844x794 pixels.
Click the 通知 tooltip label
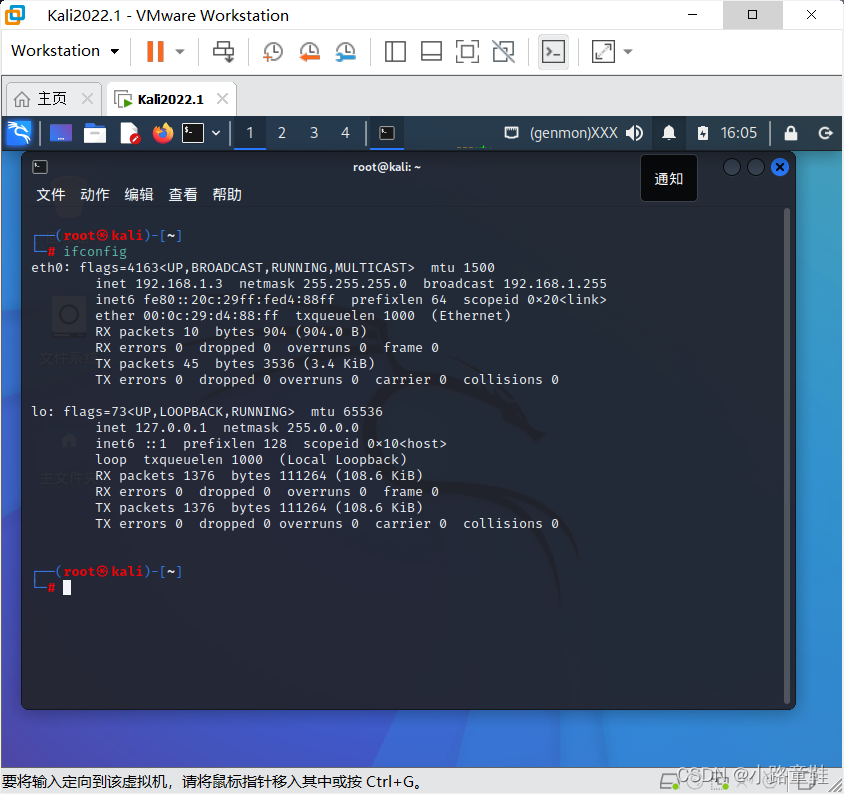click(669, 179)
